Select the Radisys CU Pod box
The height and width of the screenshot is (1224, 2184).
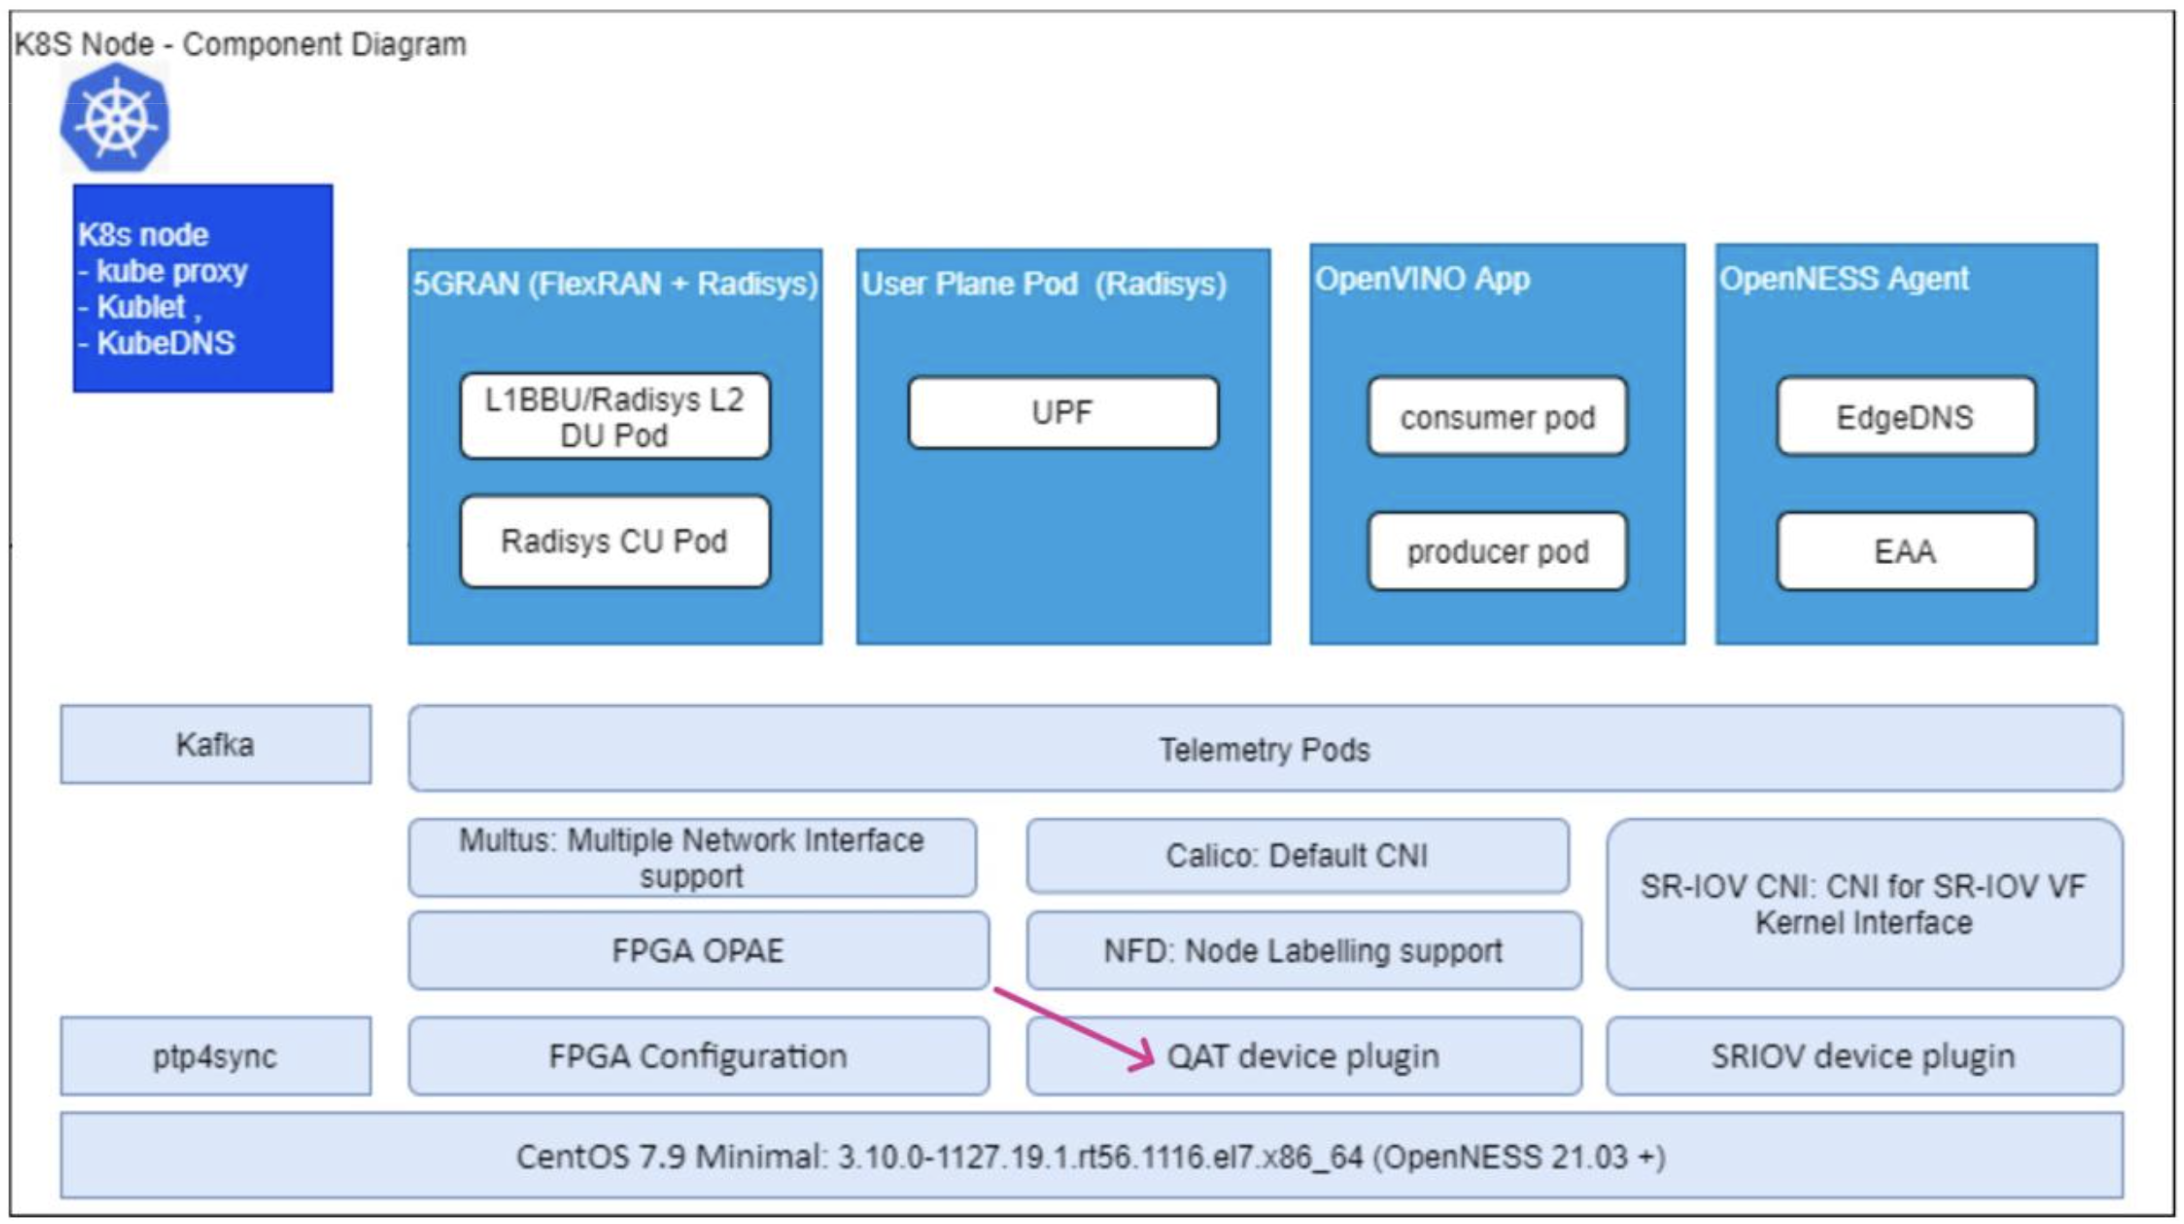(x=614, y=541)
